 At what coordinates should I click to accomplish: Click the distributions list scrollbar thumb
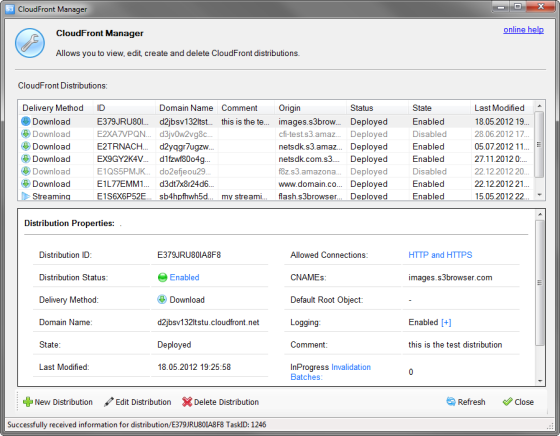(539, 144)
